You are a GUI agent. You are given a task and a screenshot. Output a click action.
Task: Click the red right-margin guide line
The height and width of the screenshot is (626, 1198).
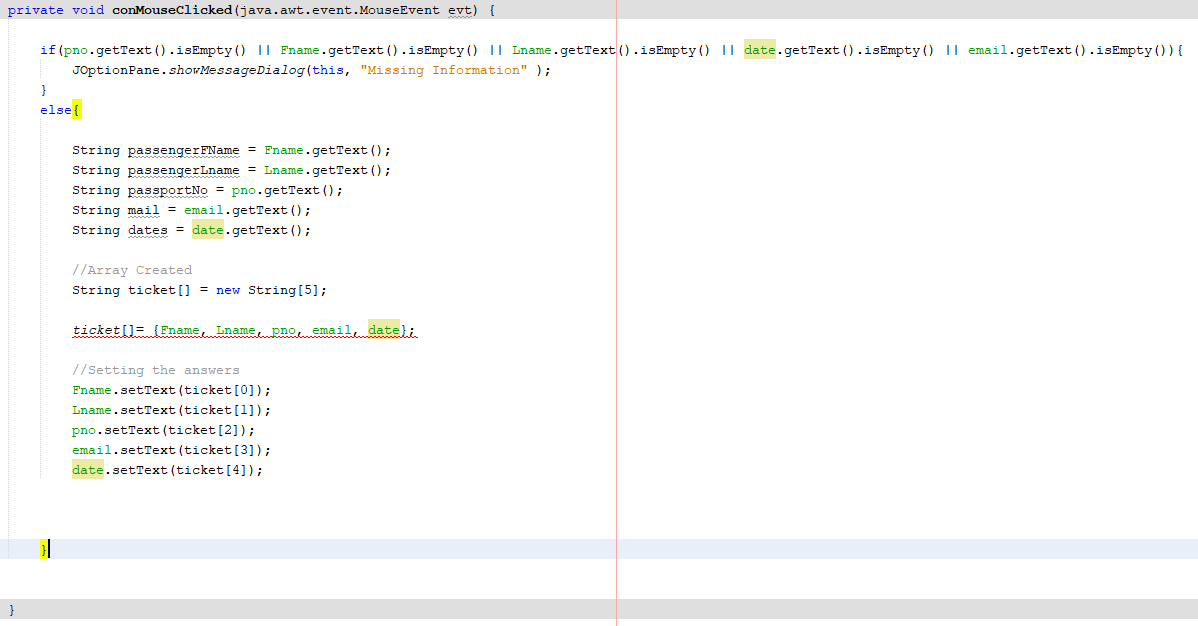(616, 300)
